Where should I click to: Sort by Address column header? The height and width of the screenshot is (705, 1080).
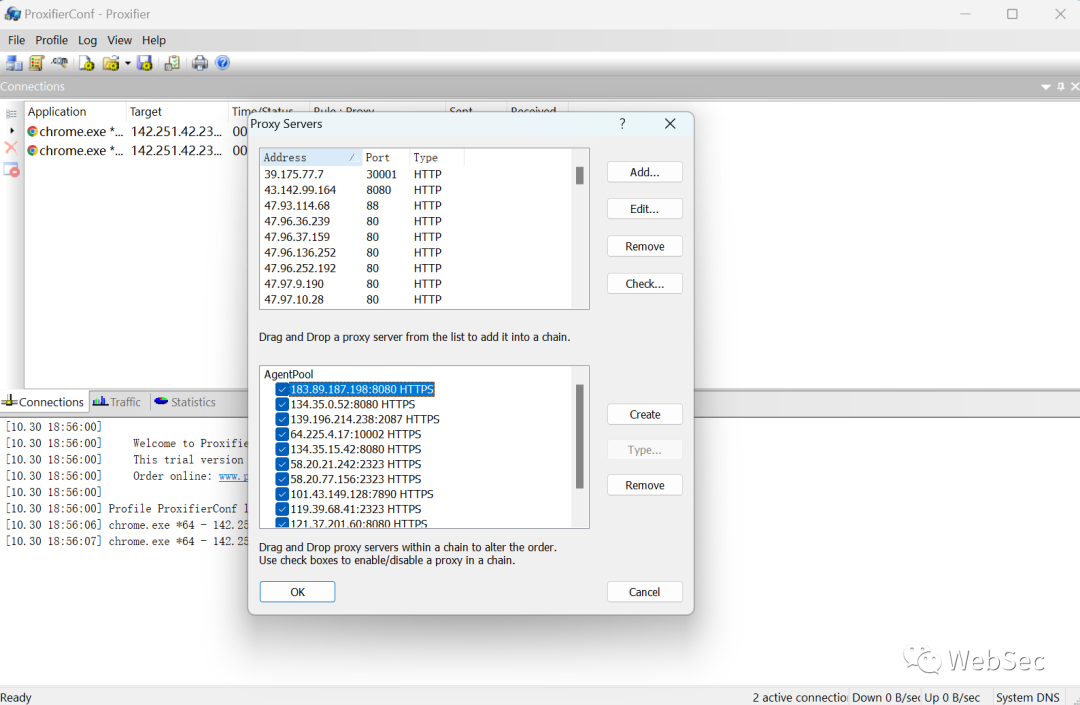311,158
